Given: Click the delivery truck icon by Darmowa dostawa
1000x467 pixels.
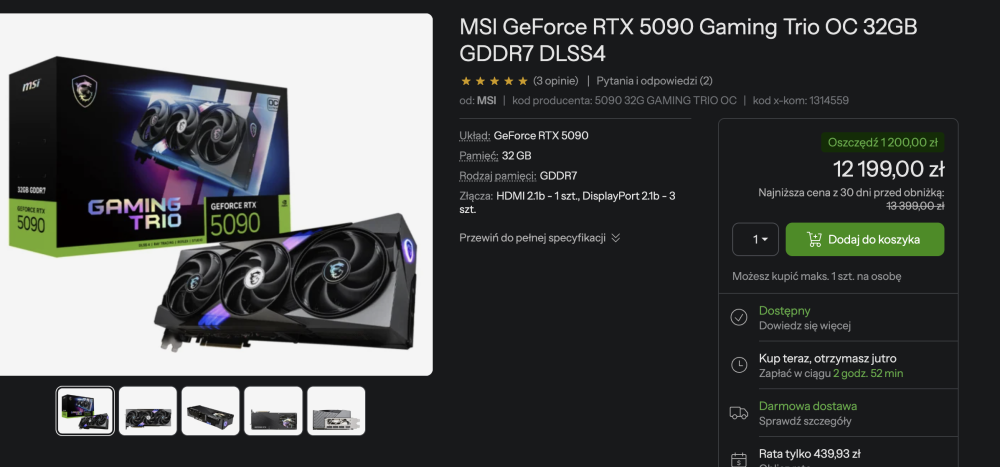Looking at the screenshot, I should point(739,413).
